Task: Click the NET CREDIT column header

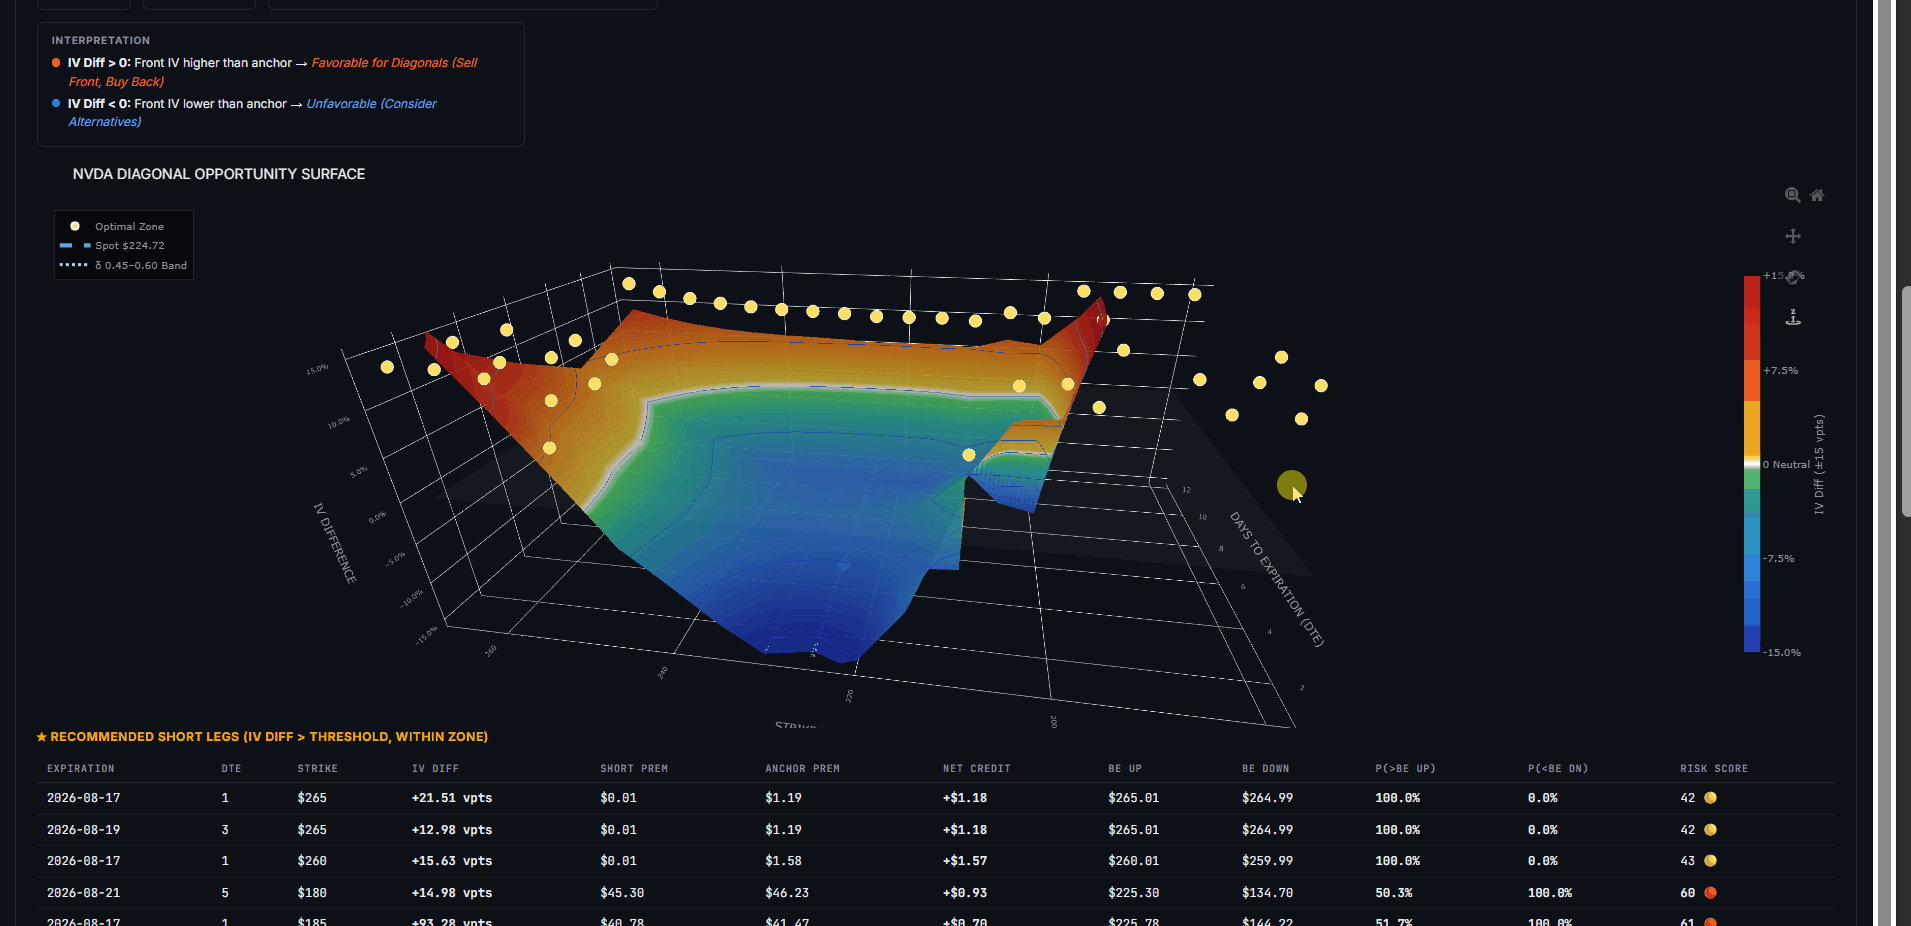Action: (977, 769)
